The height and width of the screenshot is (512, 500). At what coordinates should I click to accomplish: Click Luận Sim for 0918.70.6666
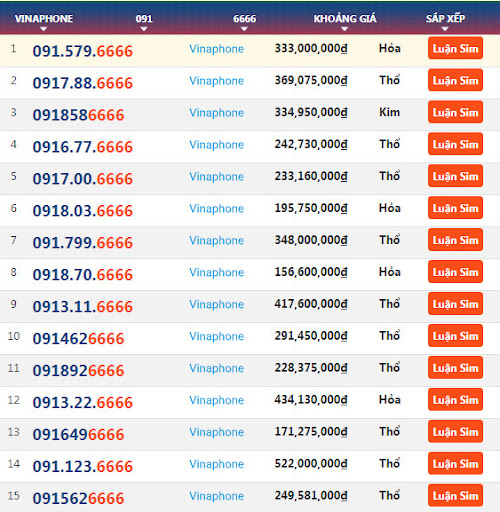point(455,272)
